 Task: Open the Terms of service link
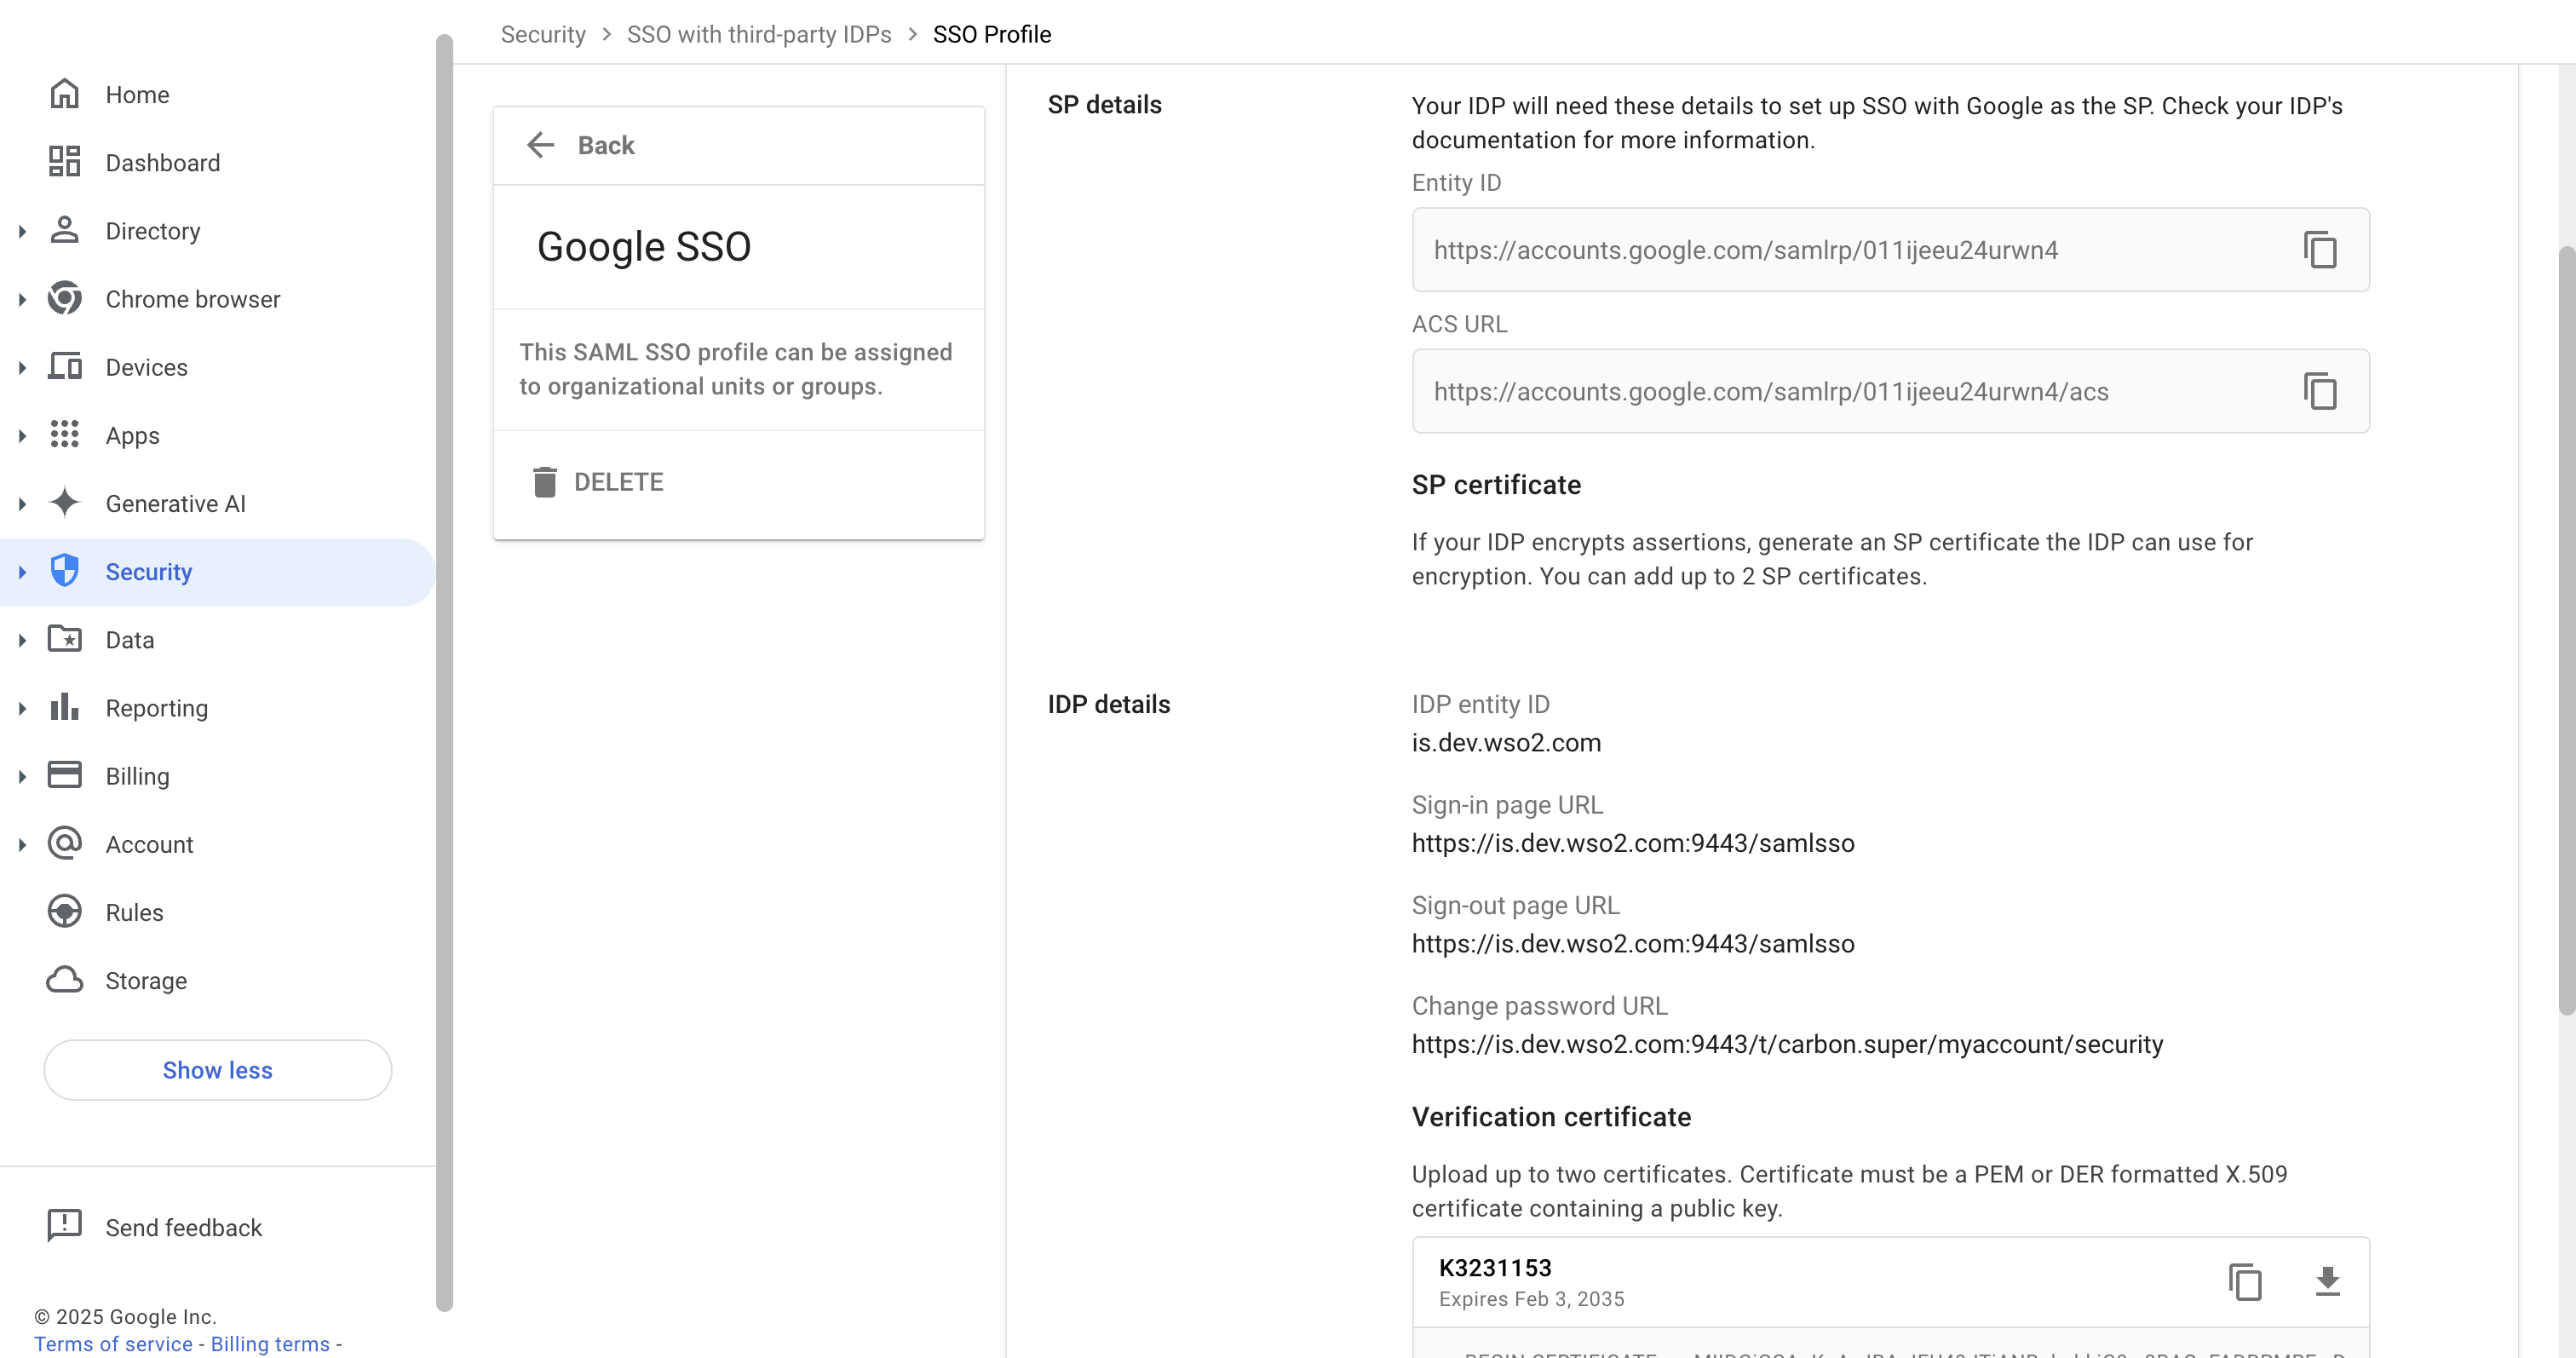113,1344
